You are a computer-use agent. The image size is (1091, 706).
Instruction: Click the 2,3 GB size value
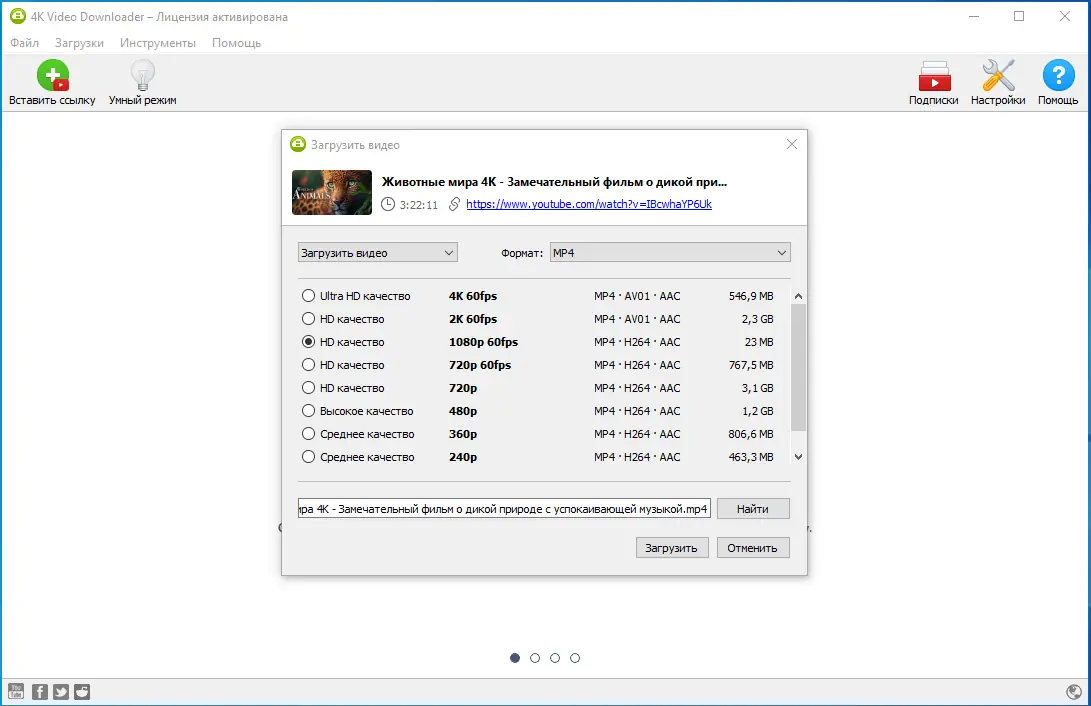pos(758,319)
